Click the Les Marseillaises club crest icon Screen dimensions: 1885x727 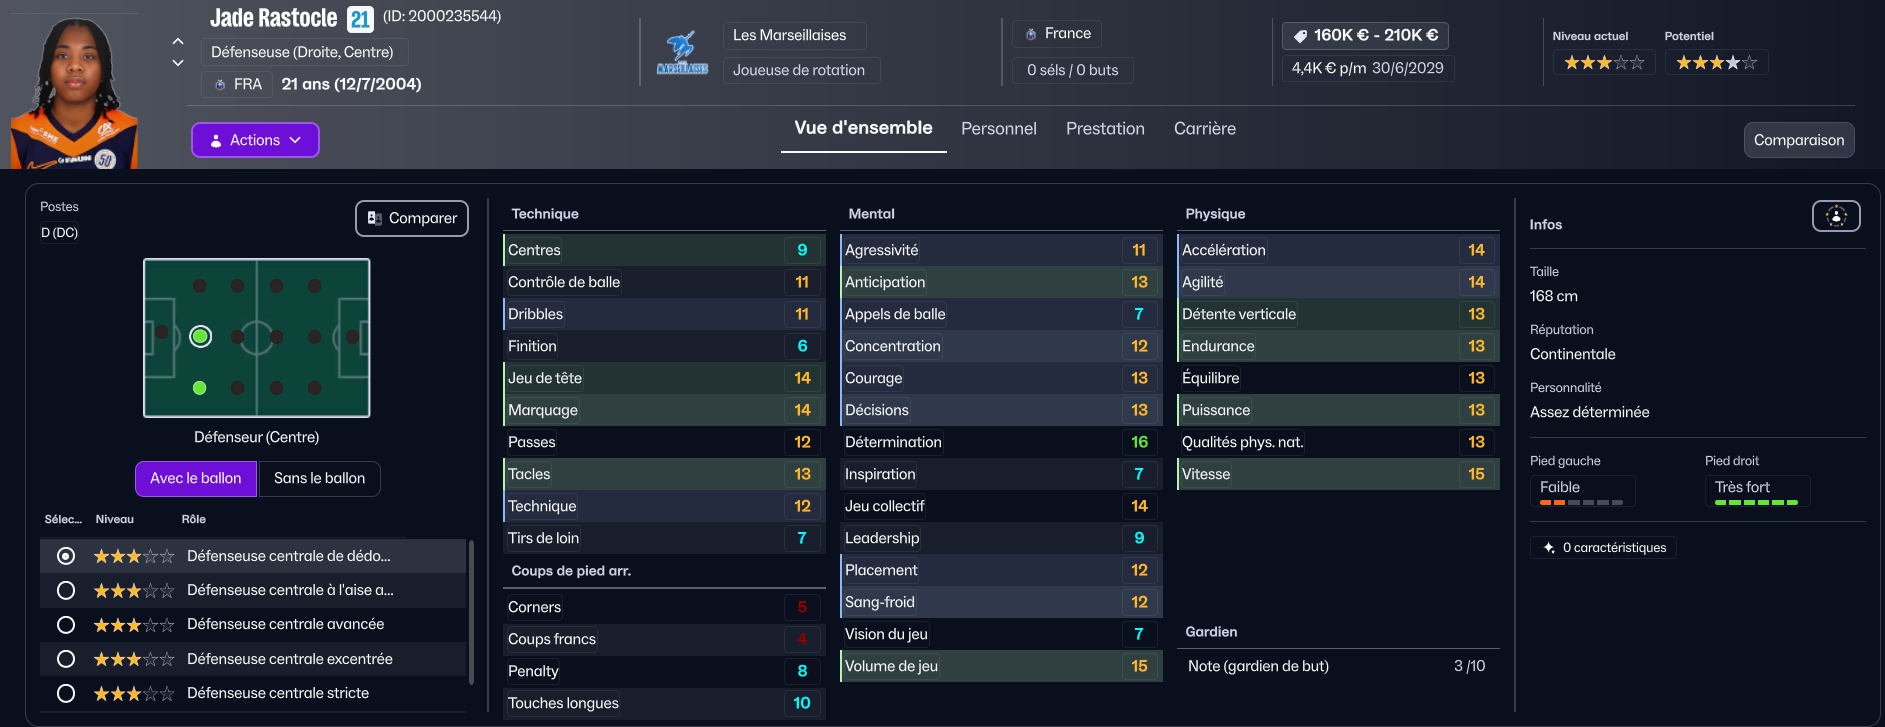(x=682, y=52)
